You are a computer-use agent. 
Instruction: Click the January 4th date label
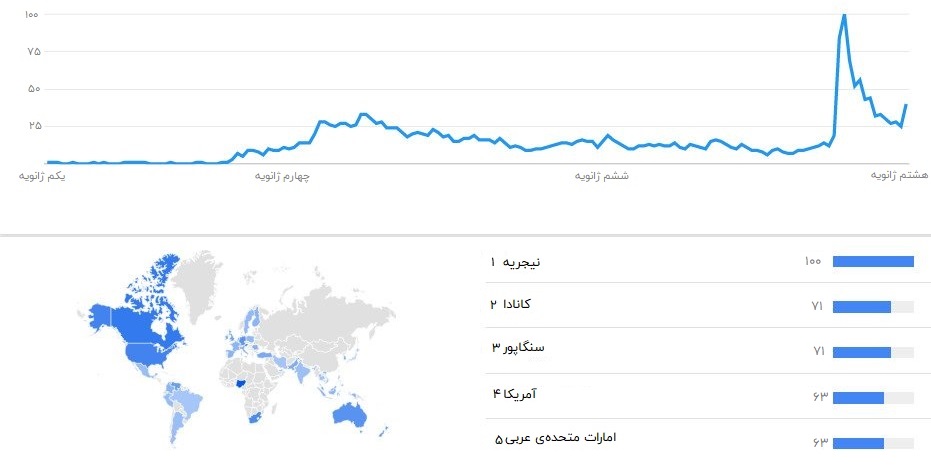pos(282,177)
